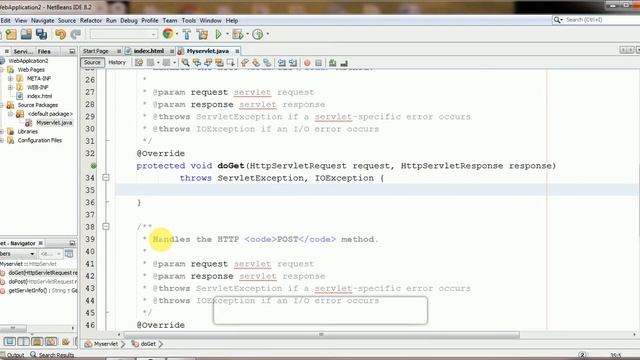Switch to the Files panel tab
Image resolution: width=640 pixels, height=360 pixels.
tap(44, 51)
